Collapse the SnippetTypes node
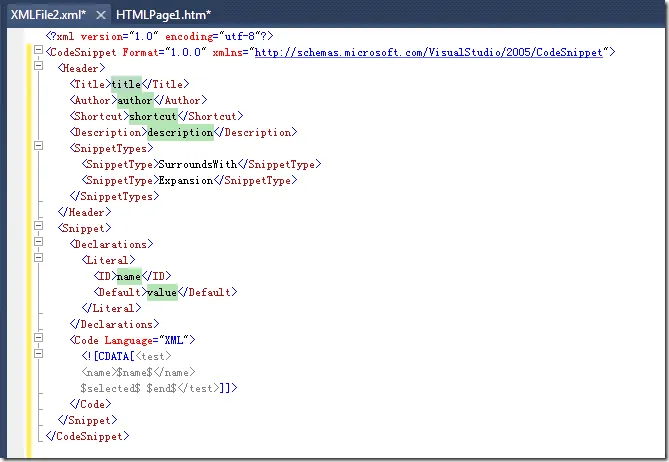The height and width of the screenshot is (462, 669). 39,148
